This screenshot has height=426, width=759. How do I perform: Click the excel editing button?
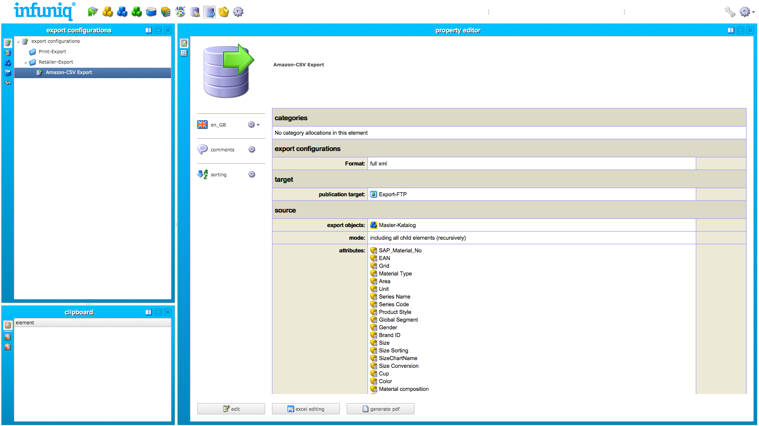click(x=305, y=409)
